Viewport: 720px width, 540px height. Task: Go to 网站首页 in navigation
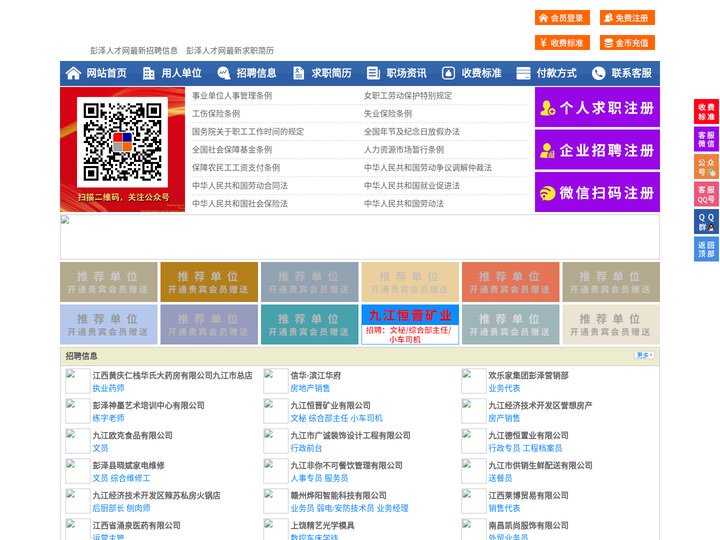[x=106, y=73]
